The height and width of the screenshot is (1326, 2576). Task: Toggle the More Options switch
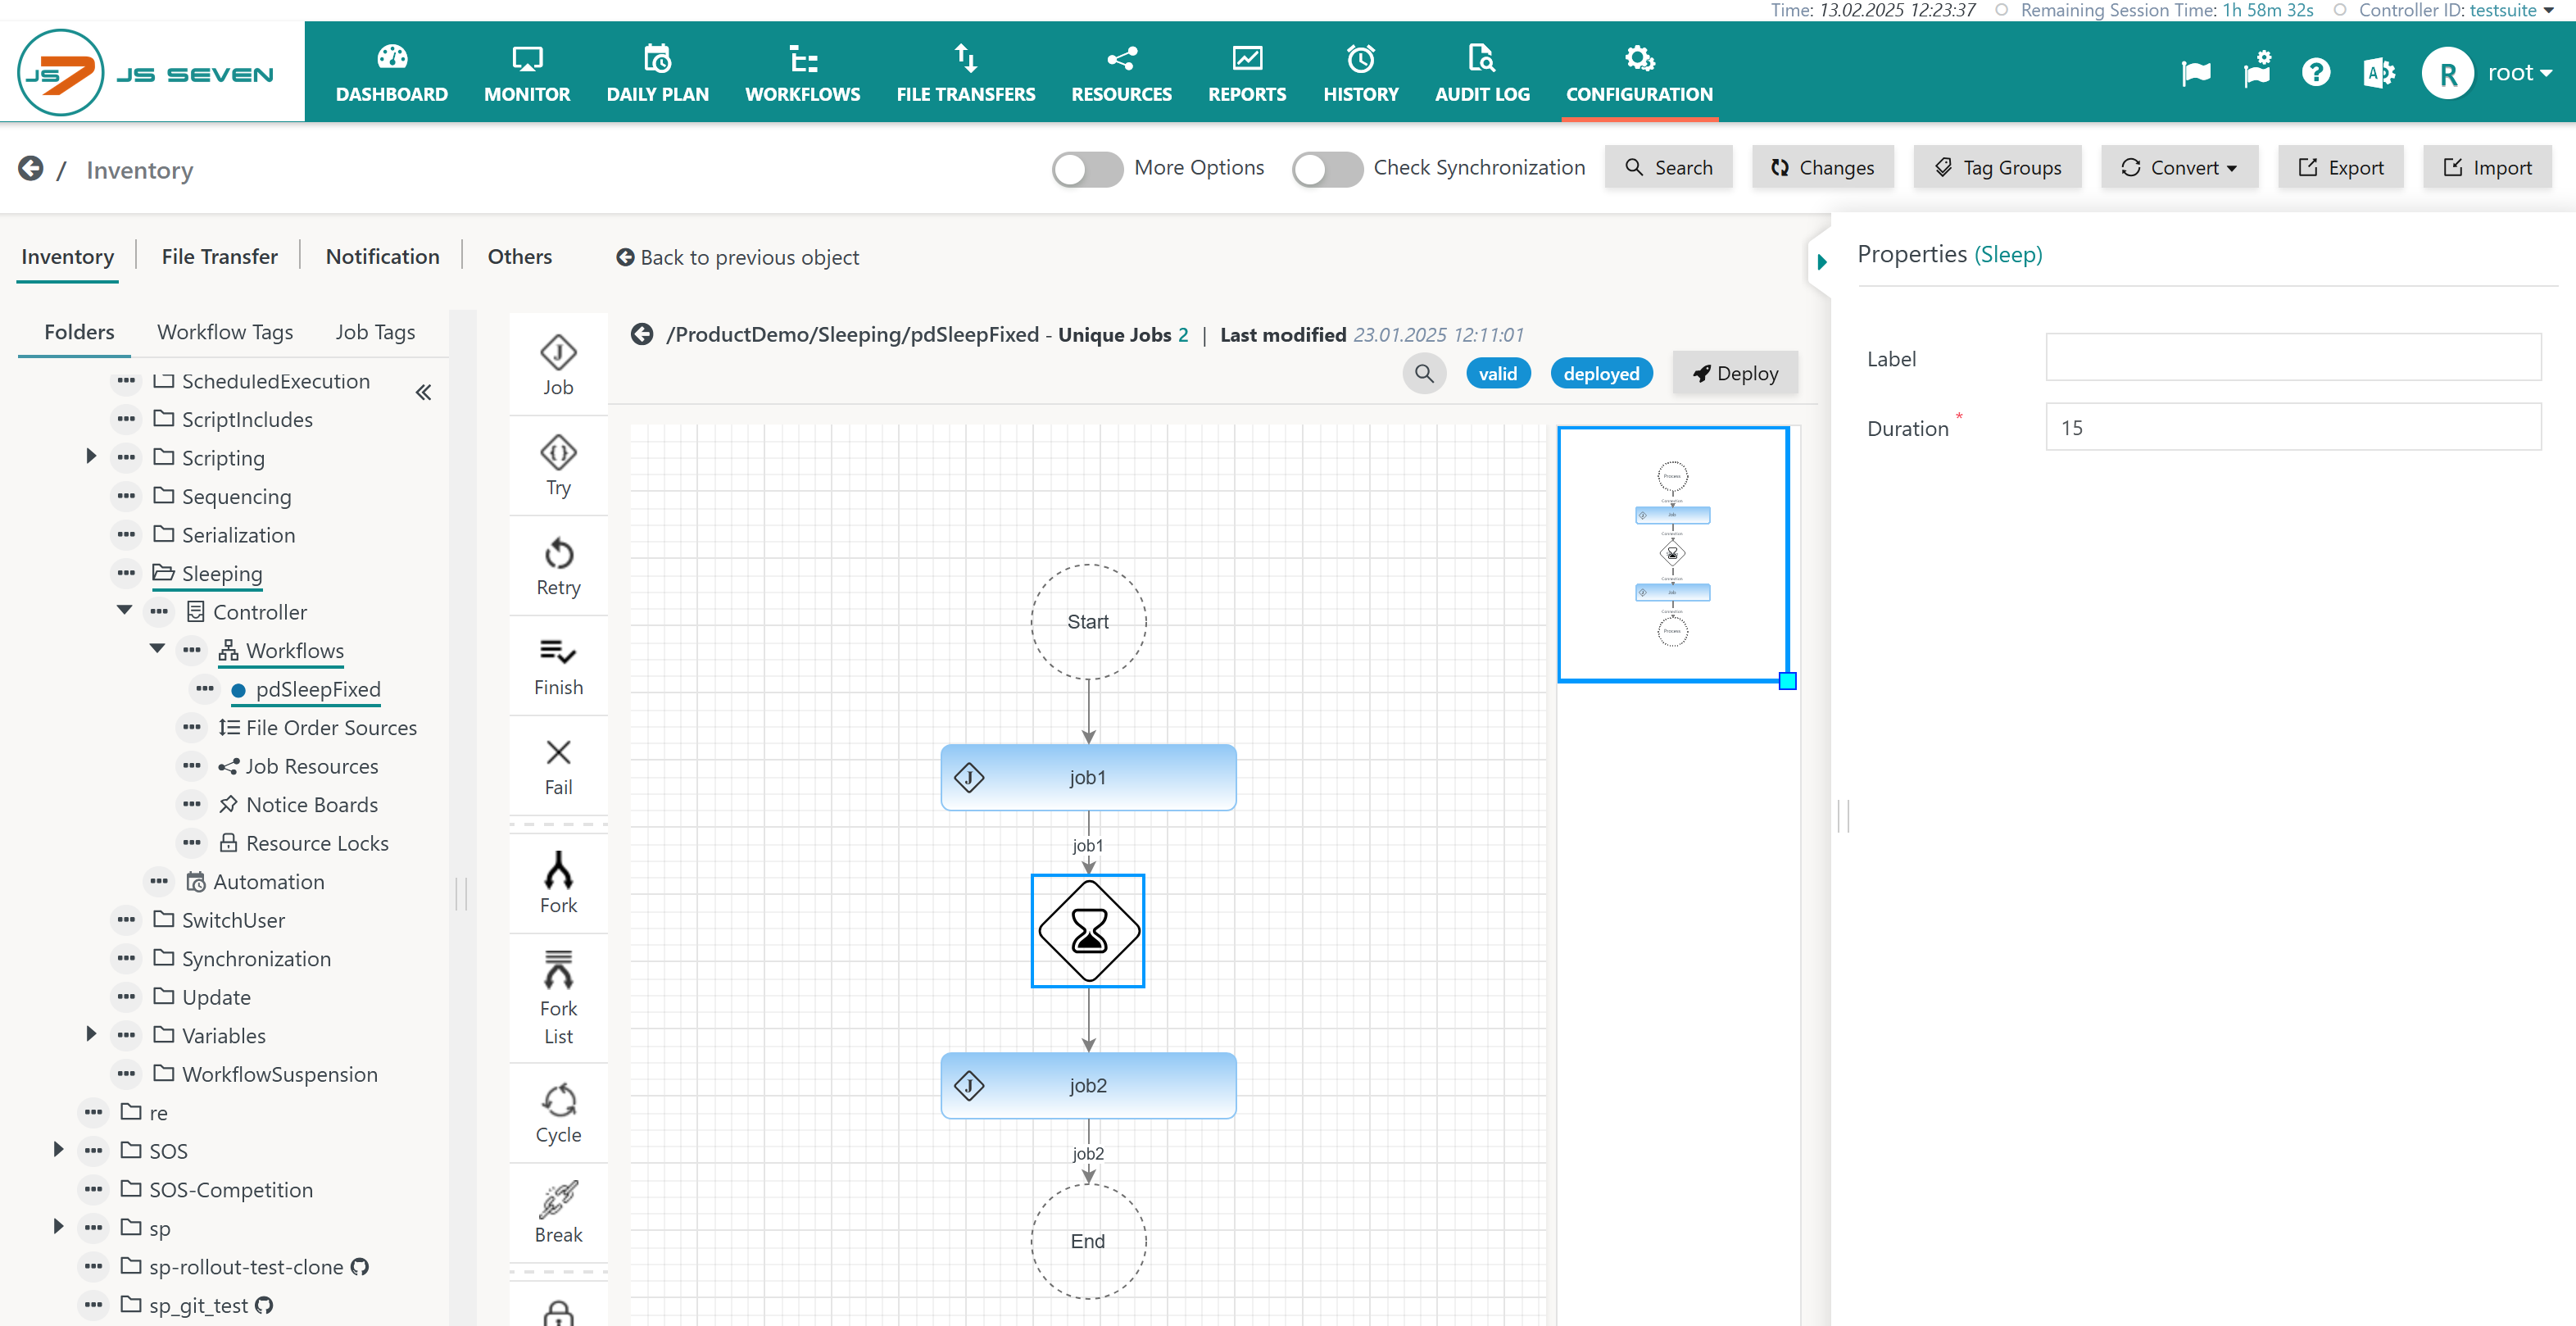pos(1087,168)
